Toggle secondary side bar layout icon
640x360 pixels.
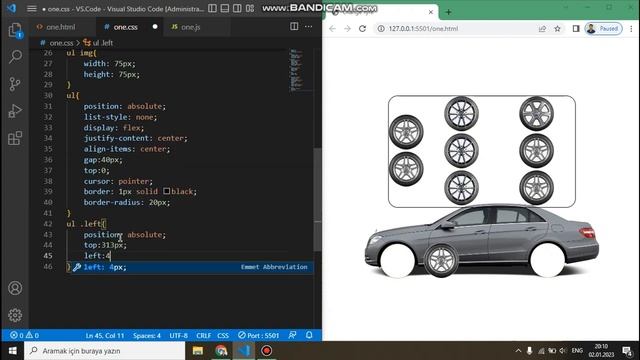[237, 8]
